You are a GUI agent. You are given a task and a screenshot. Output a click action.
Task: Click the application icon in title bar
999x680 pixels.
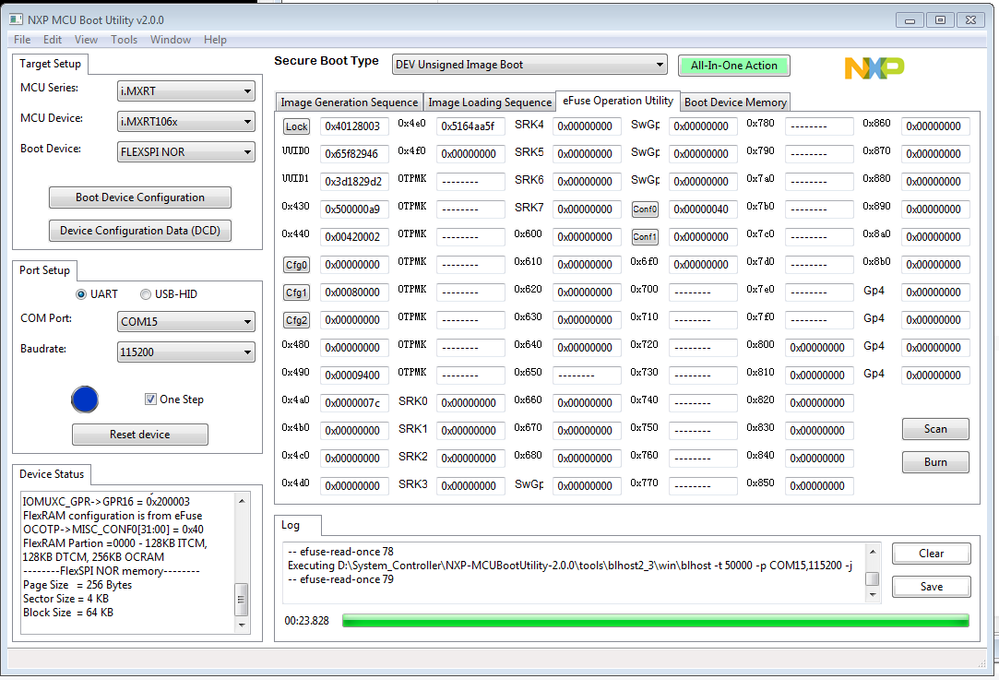click(16, 20)
